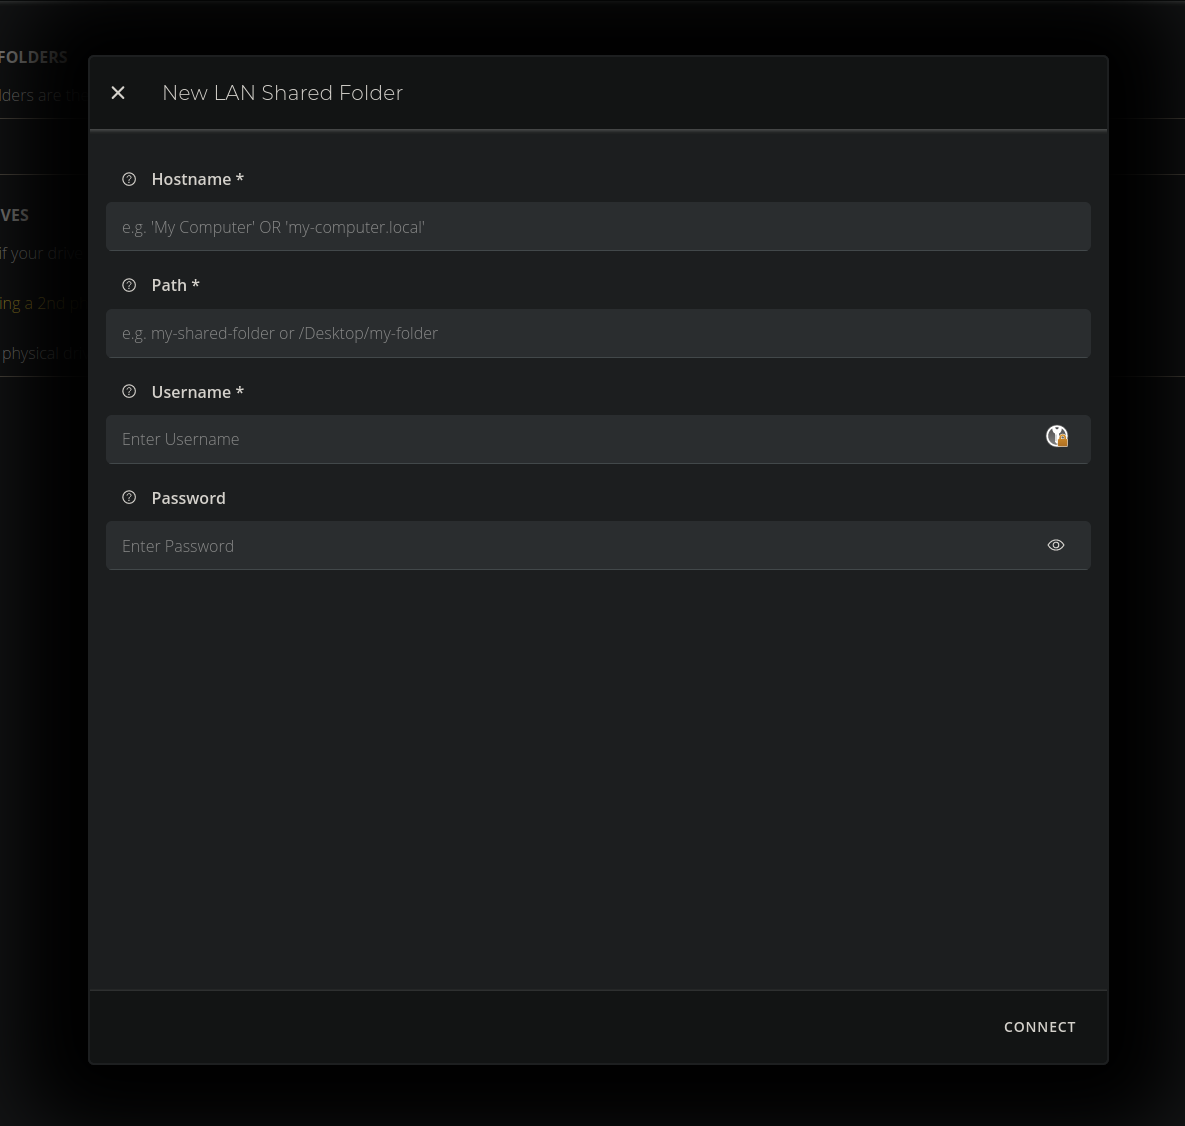Toggle password visibility with the eye icon
The width and height of the screenshot is (1185, 1126).
click(1056, 545)
